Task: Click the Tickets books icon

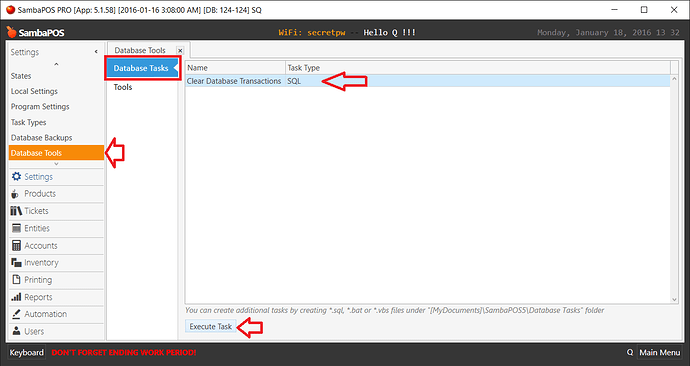Action: (16, 211)
